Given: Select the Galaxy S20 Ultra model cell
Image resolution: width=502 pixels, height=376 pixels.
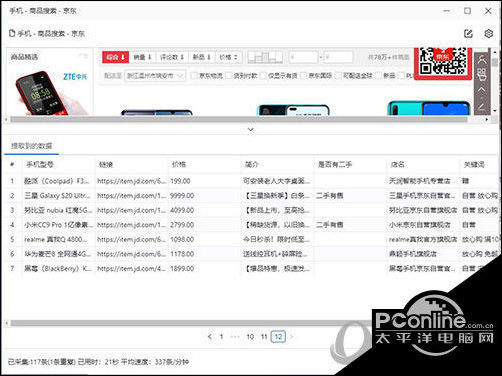Looking at the screenshot, I should pos(57,196).
